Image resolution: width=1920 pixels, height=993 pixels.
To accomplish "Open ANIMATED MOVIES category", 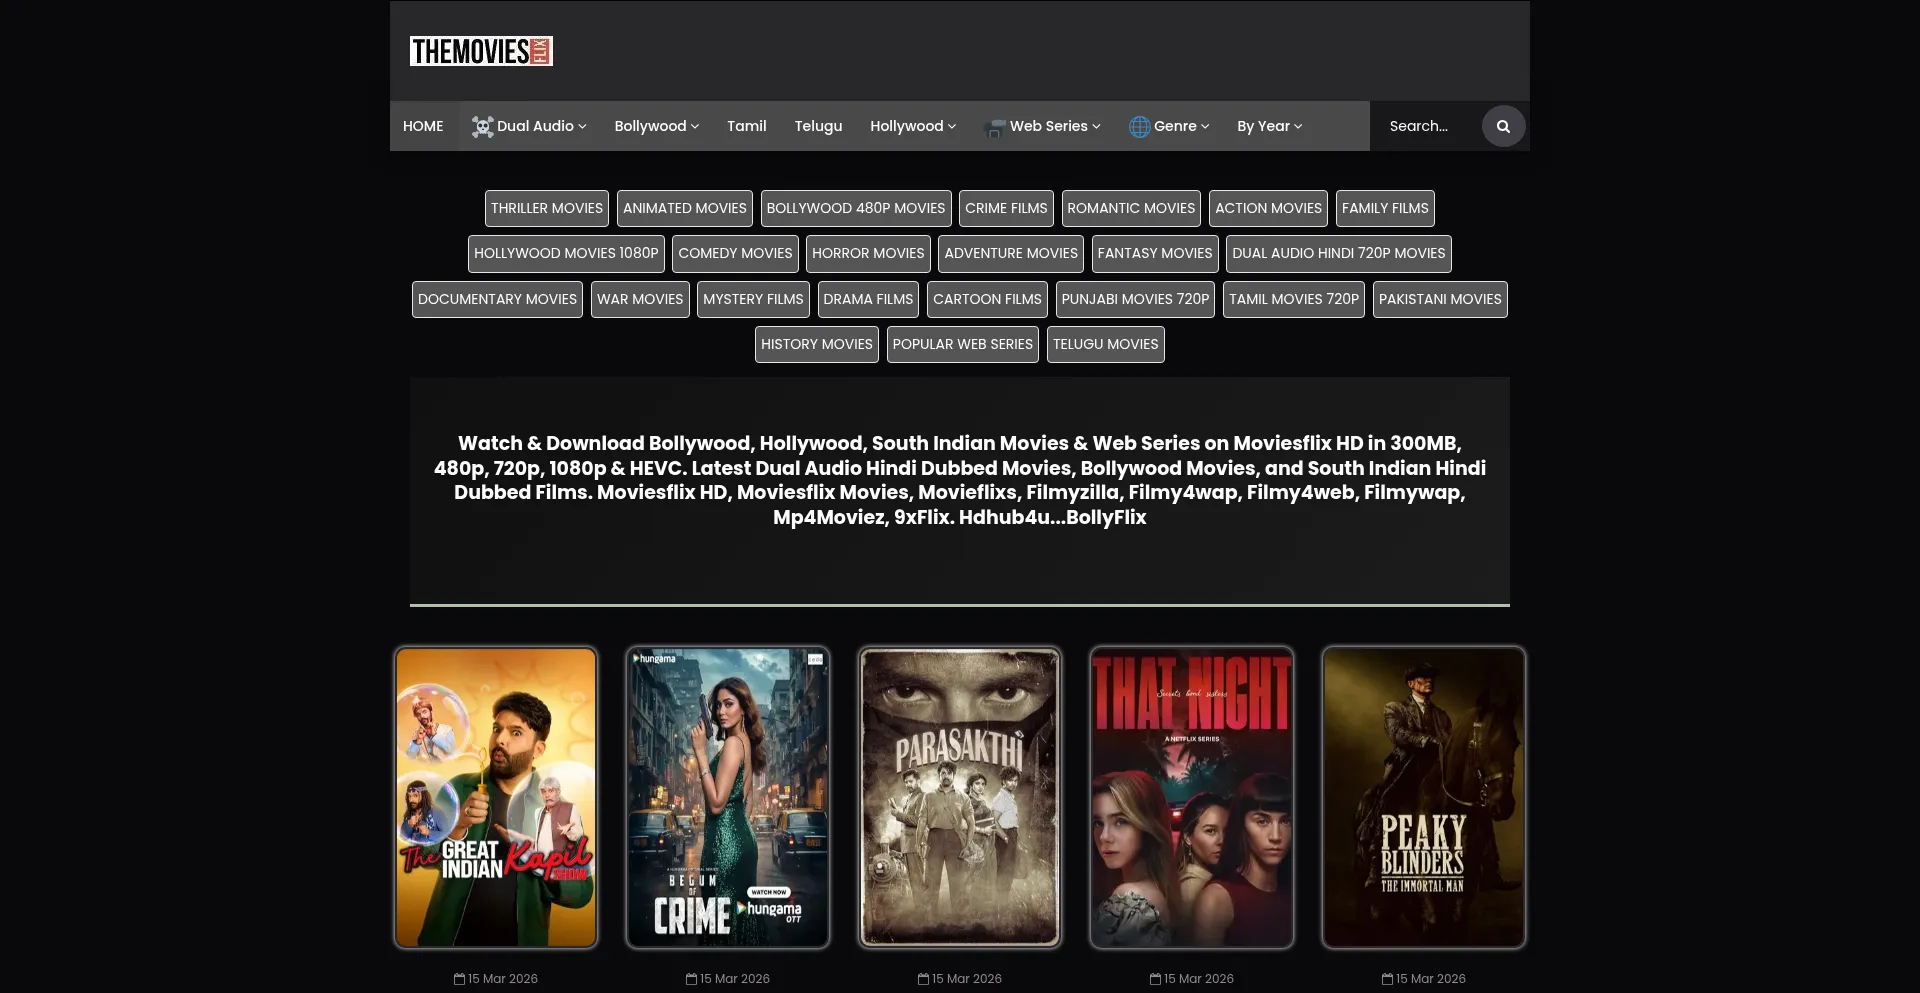I will (x=685, y=208).
